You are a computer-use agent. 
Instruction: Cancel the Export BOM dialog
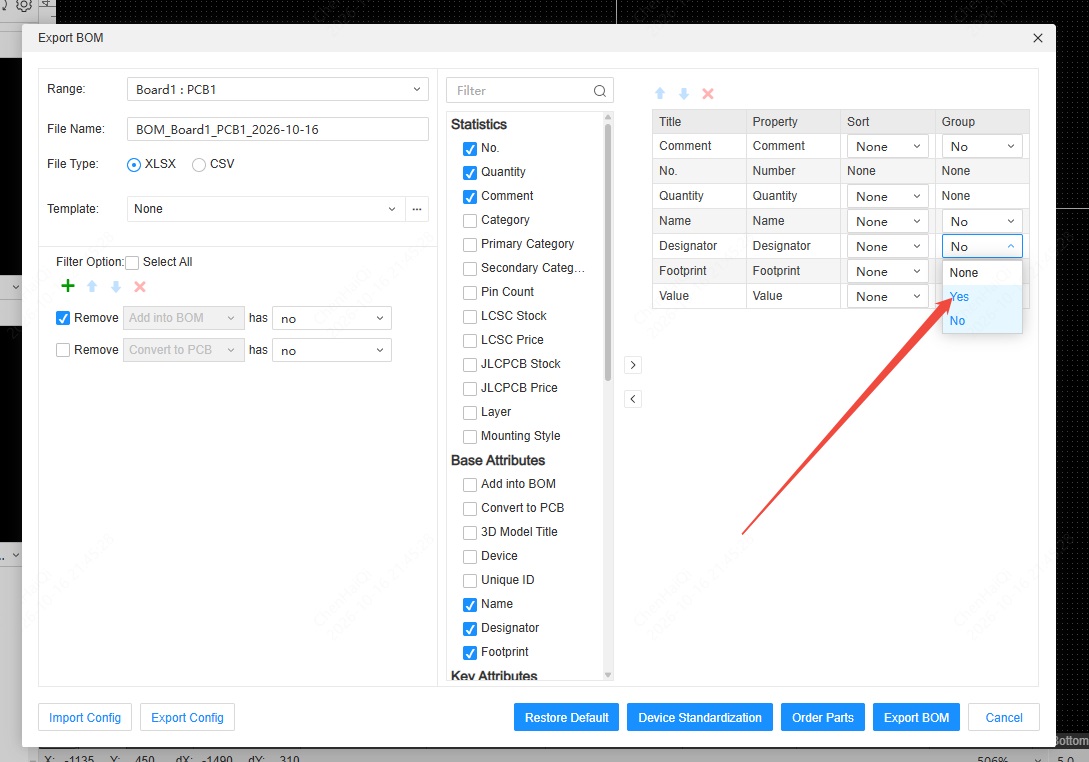pyautogui.click(x=1004, y=718)
